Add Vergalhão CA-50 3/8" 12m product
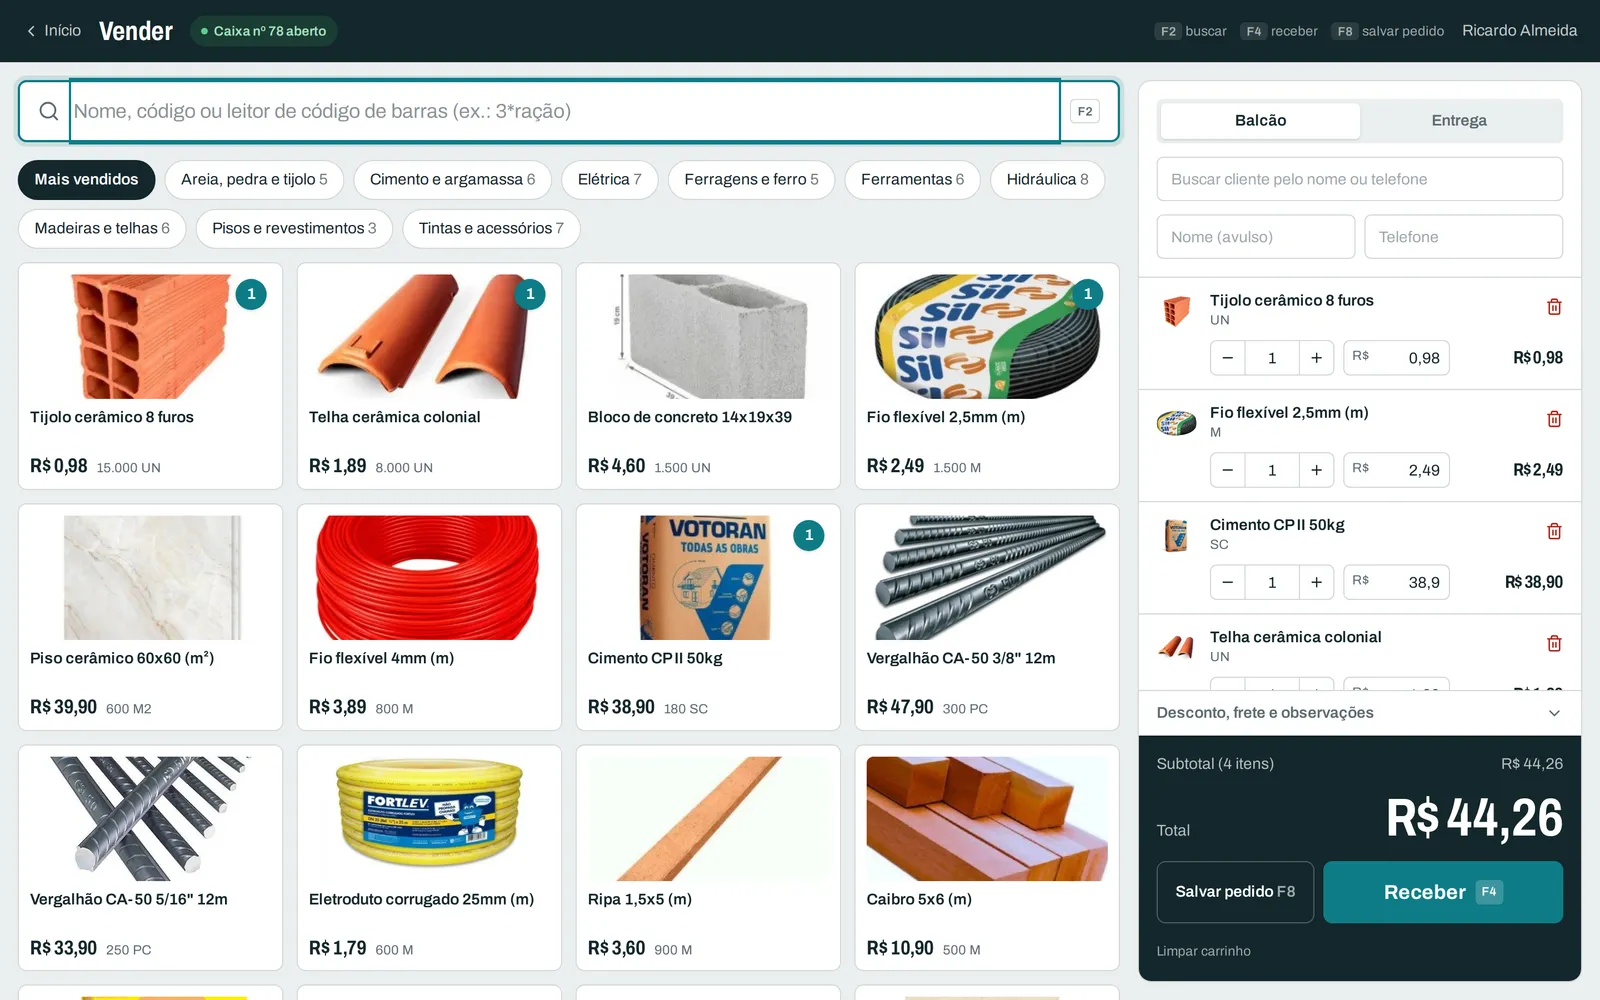The height and width of the screenshot is (1000, 1600). coord(987,617)
